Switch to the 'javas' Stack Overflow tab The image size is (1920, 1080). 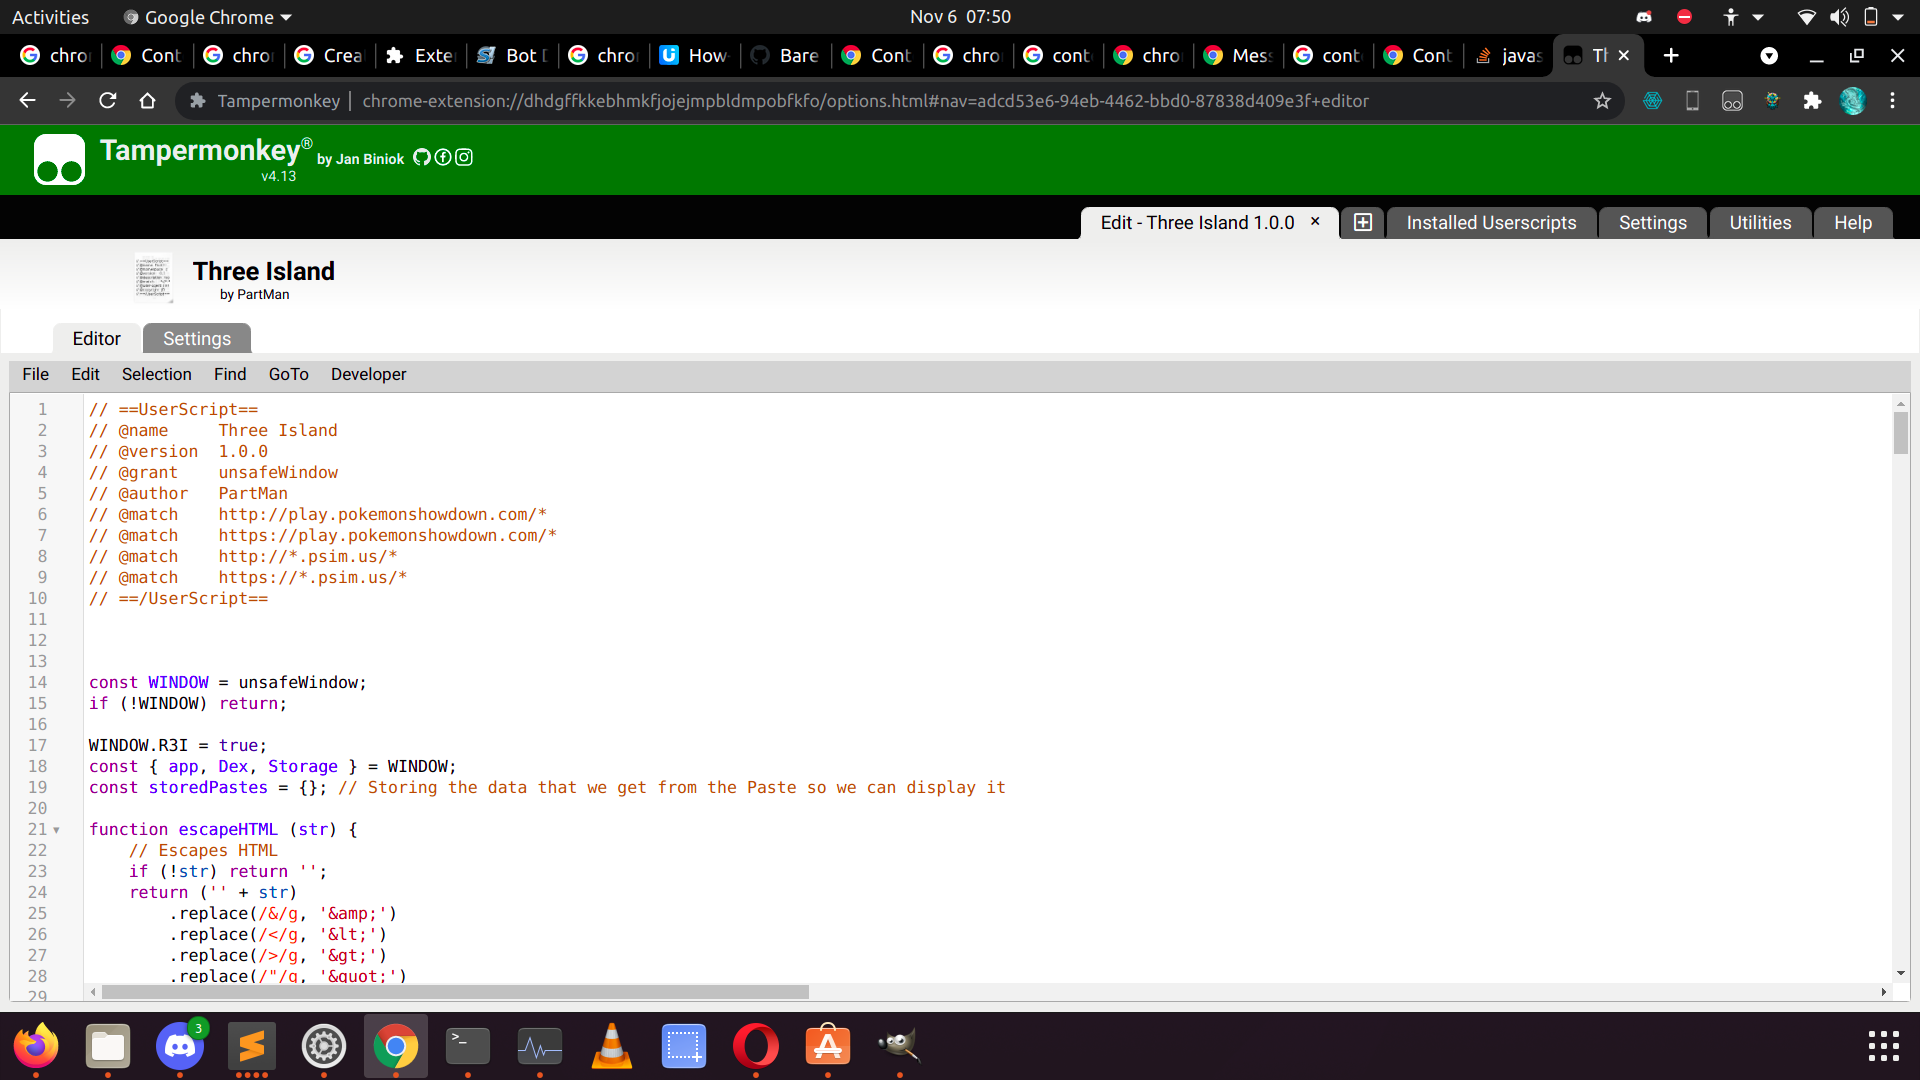click(1508, 56)
